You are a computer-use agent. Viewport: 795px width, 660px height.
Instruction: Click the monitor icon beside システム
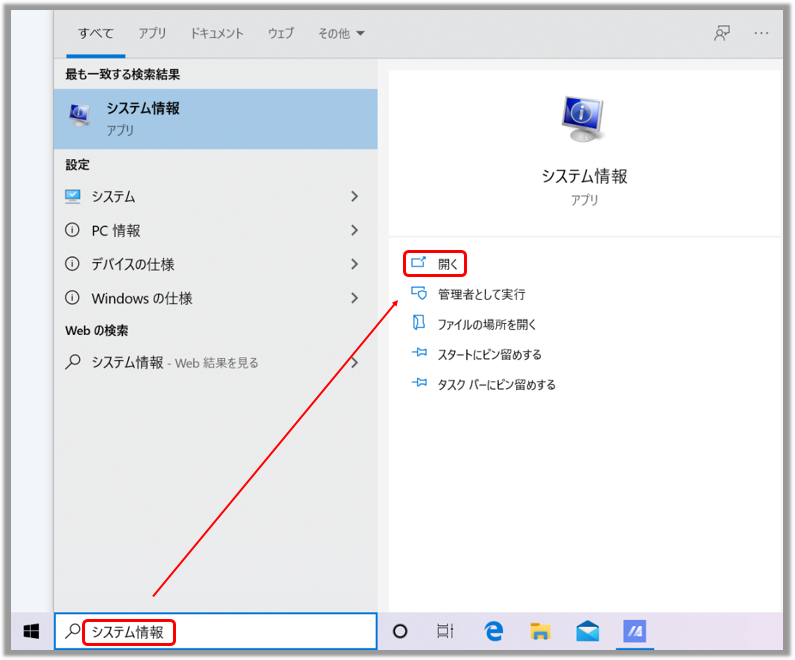point(73,196)
